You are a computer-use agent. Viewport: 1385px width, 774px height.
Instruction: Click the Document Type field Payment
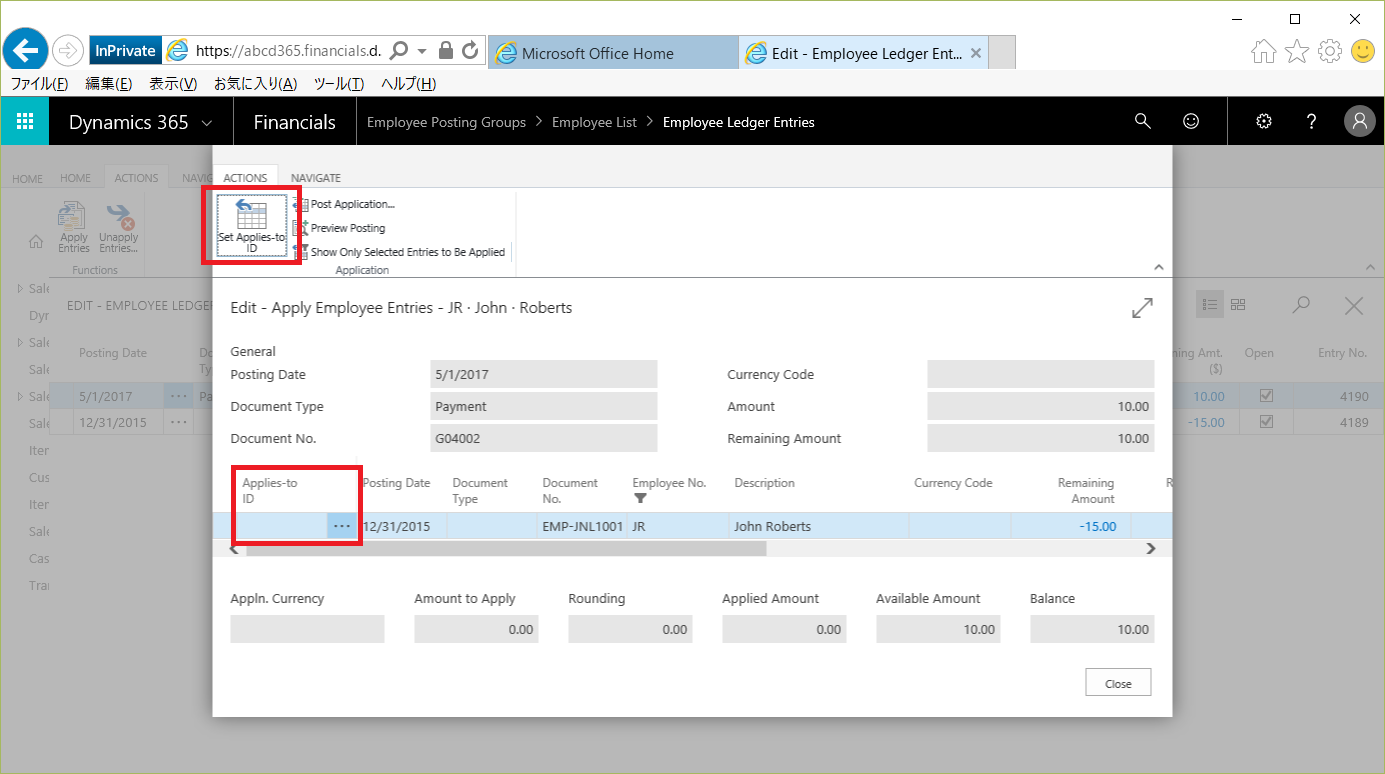point(544,407)
